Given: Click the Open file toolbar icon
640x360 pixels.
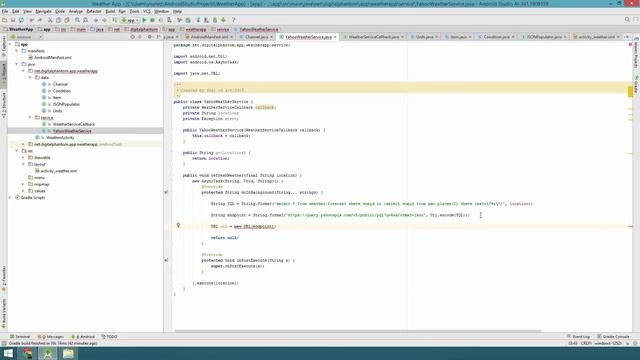Looking at the screenshot, I should [4, 20].
